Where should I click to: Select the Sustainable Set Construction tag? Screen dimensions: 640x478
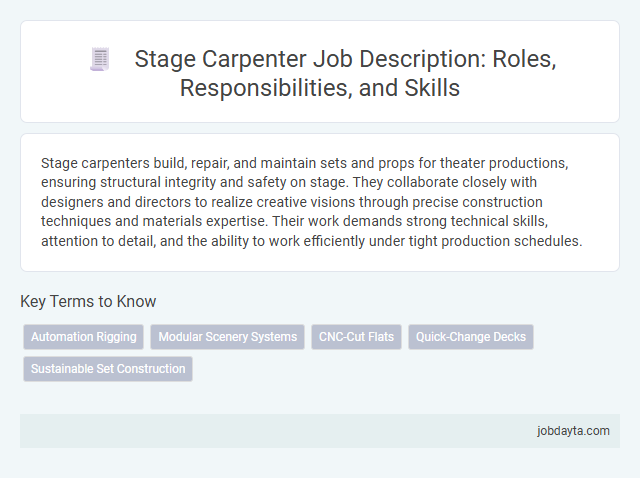[x=108, y=369]
